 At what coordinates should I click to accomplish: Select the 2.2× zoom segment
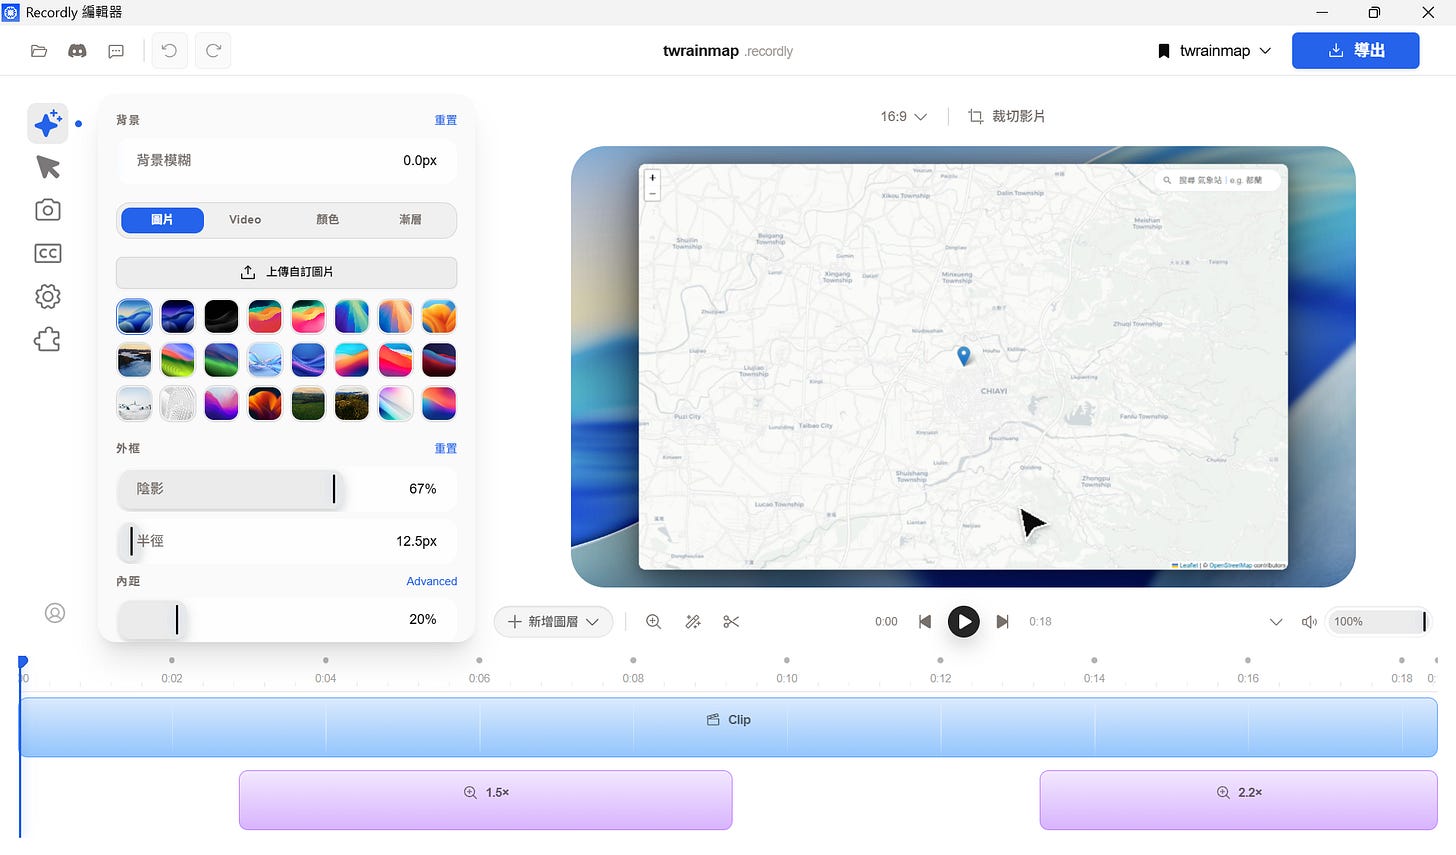click(x=1238, y=800)
